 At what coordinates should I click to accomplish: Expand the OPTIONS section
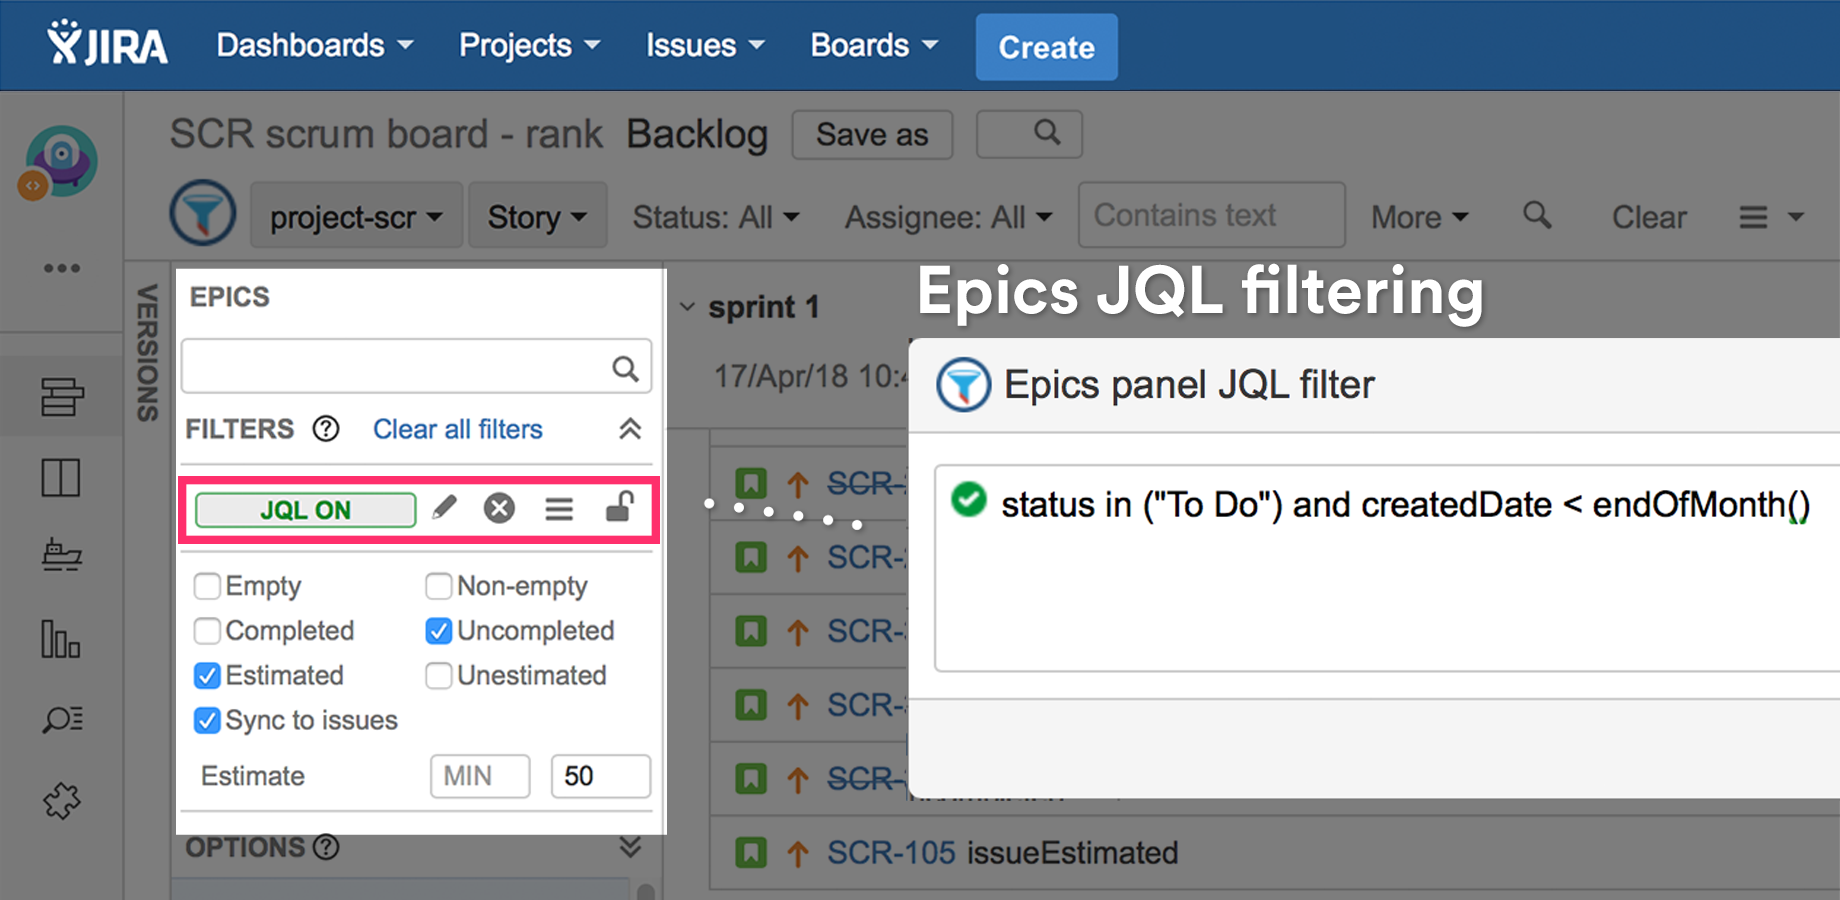pos(630,847)
